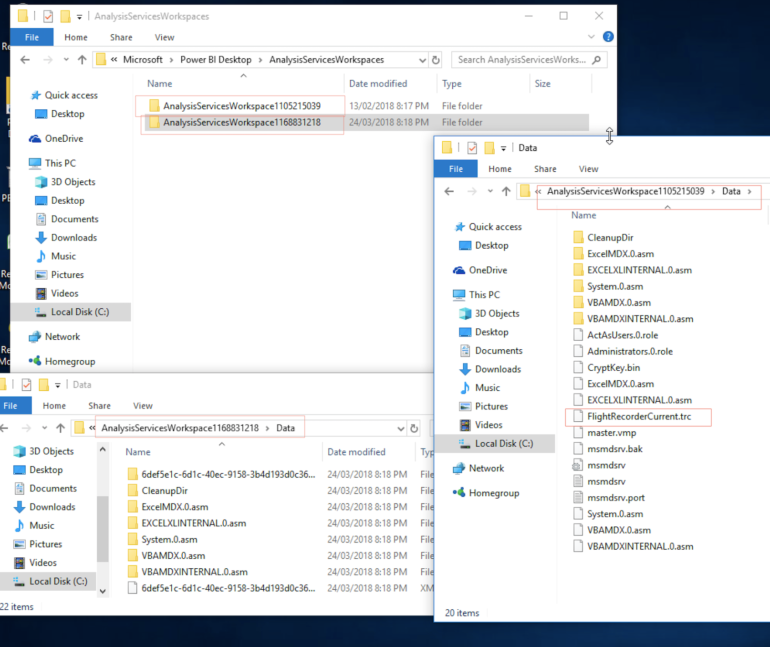Screen dimensions: 770x647
Task: Click the search magnifier in AnalysisServicesWorkspaces window
Action: point(597,60)
